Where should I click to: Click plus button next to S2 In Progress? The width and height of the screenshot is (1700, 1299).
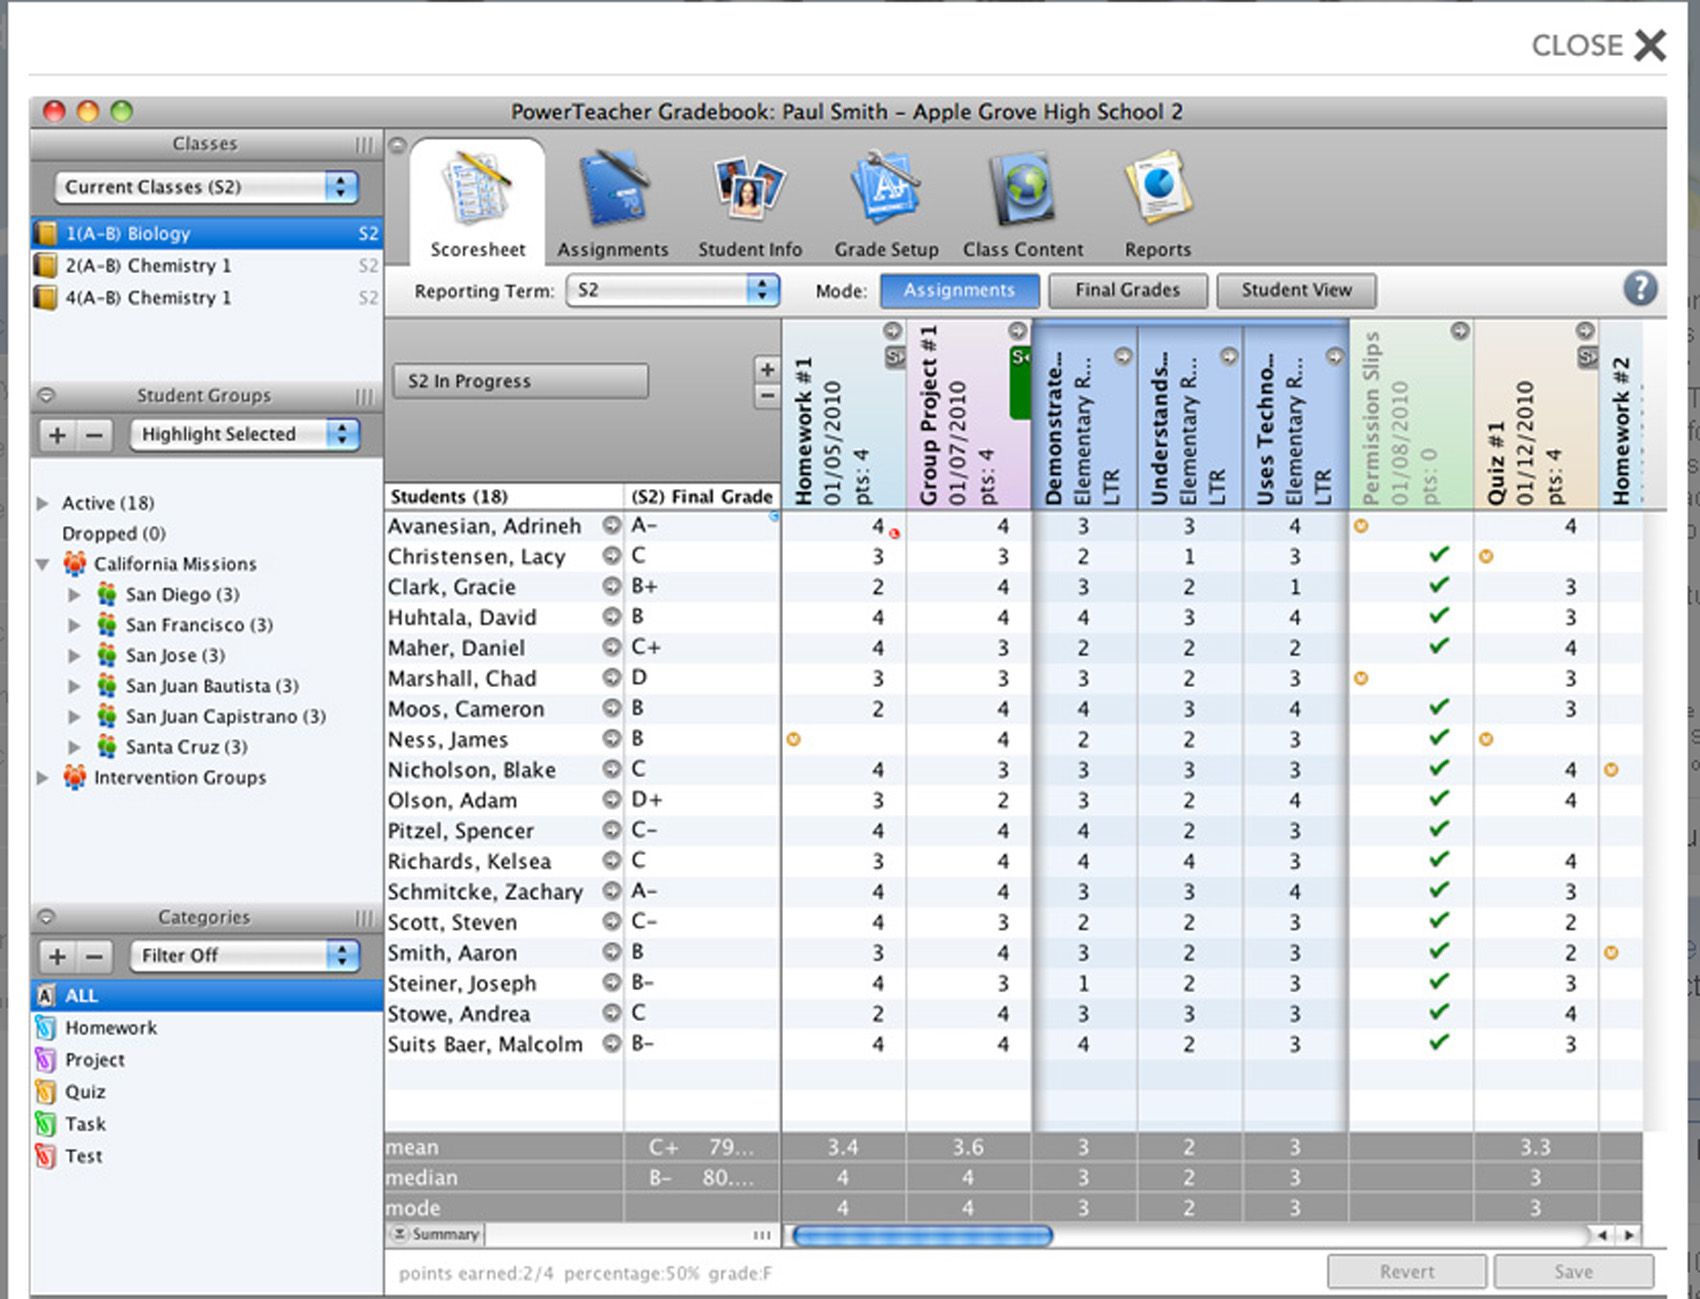click(767, 369)
